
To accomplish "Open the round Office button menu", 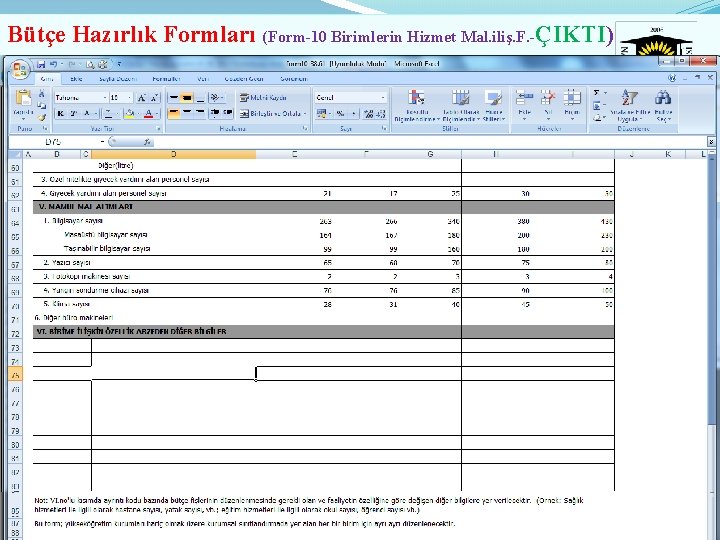I will tap(20, 69).
